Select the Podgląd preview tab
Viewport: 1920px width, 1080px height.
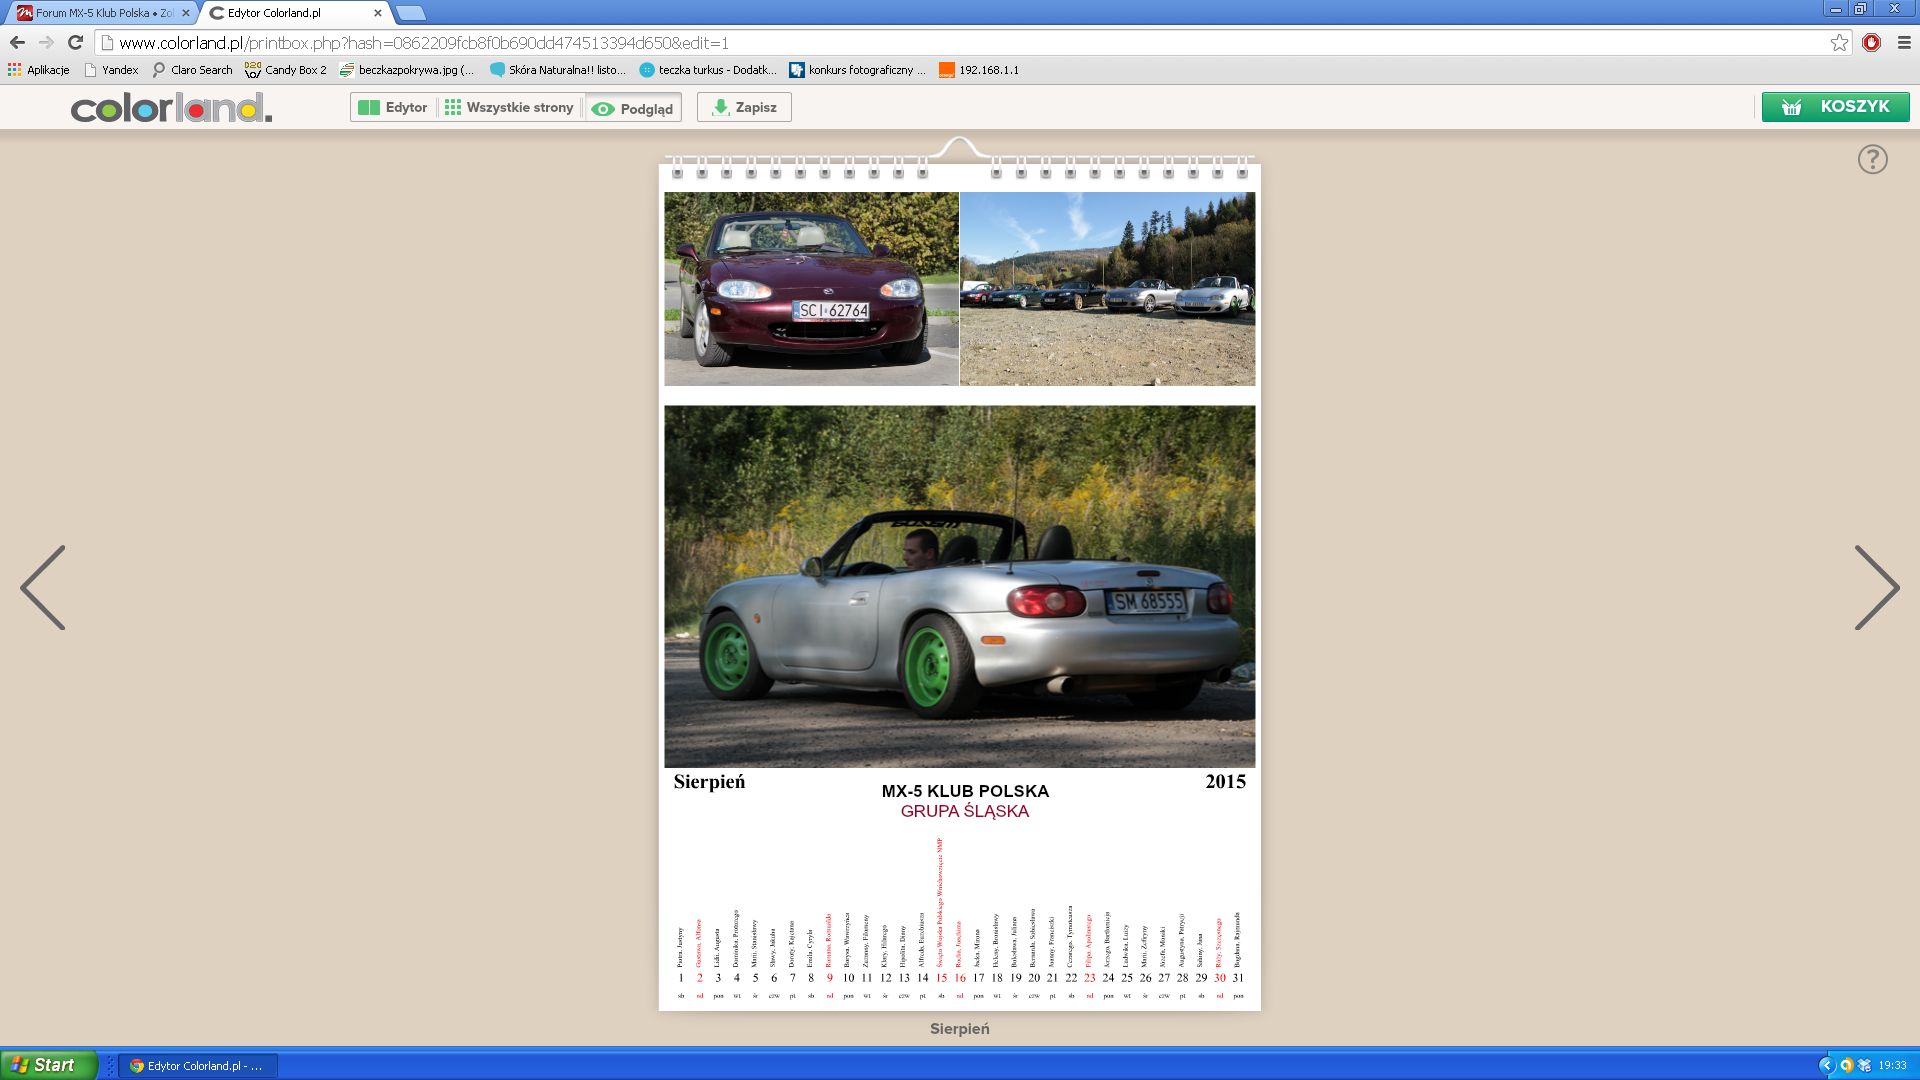[633, 108]
